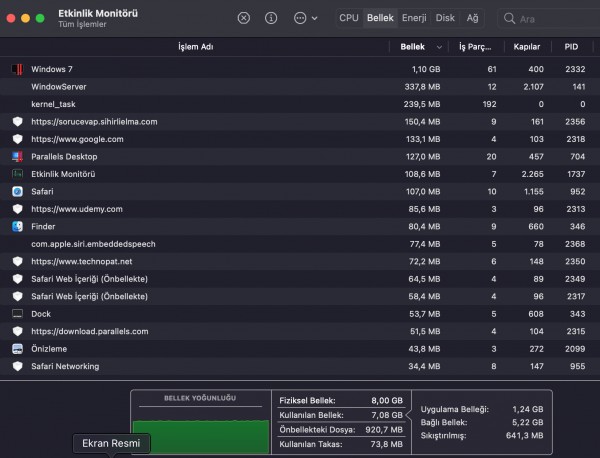Click the stop process (X) toolbar icon

tap(243, 18)
